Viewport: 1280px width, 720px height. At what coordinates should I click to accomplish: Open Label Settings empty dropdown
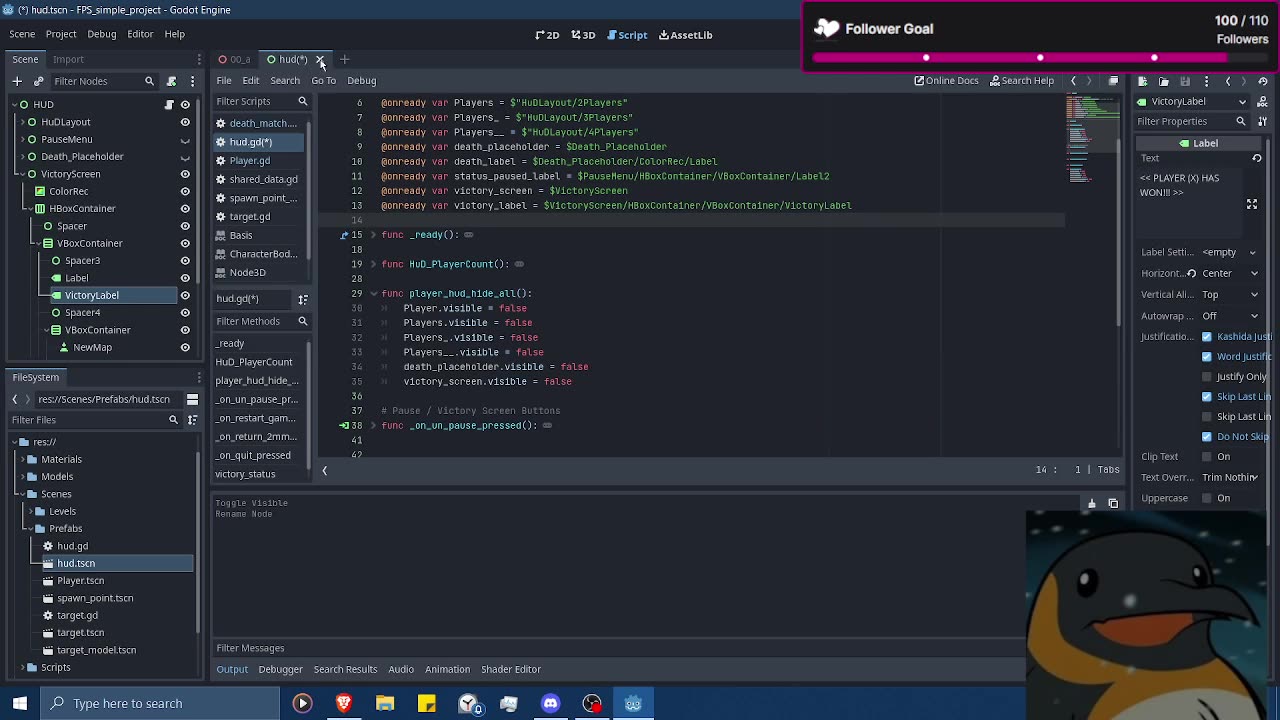point(1230,253)
